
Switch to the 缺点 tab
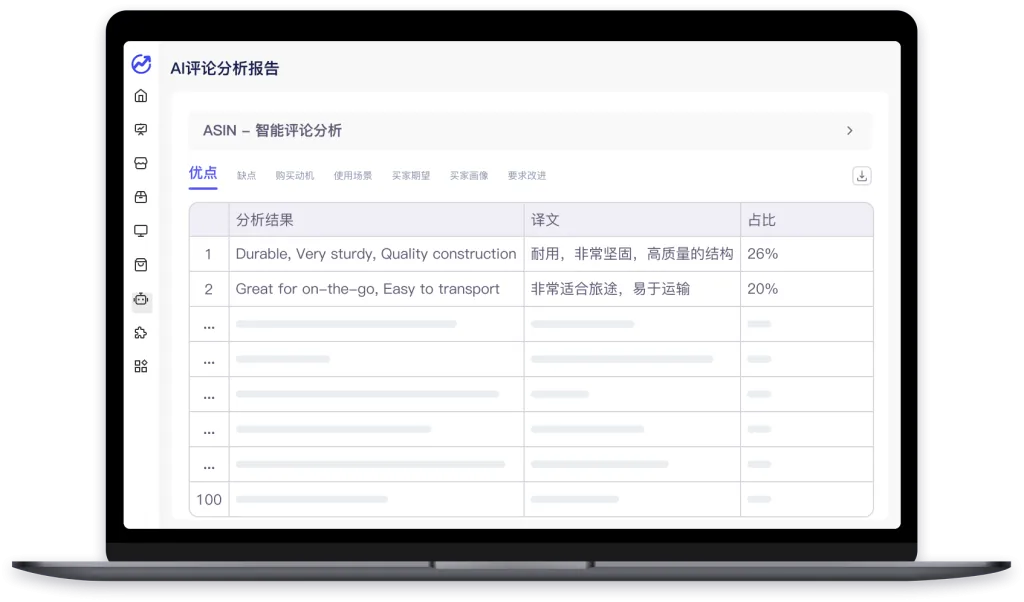[x=246, y=176]
